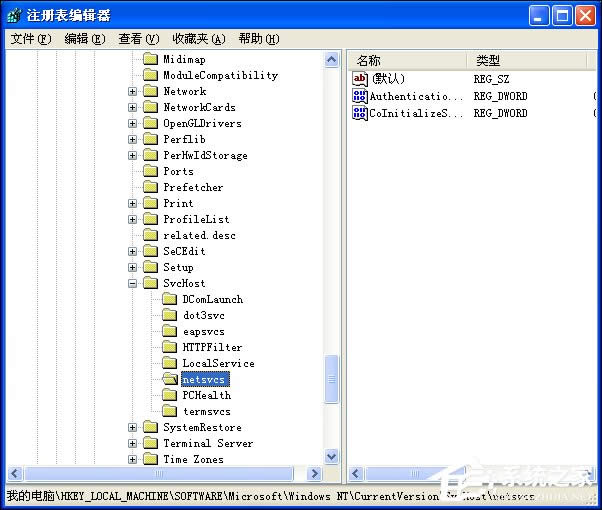The height and width of the screenshot is (510, 602).
Task: Click the values pane scroll left arrow
Action: [356, 474]
